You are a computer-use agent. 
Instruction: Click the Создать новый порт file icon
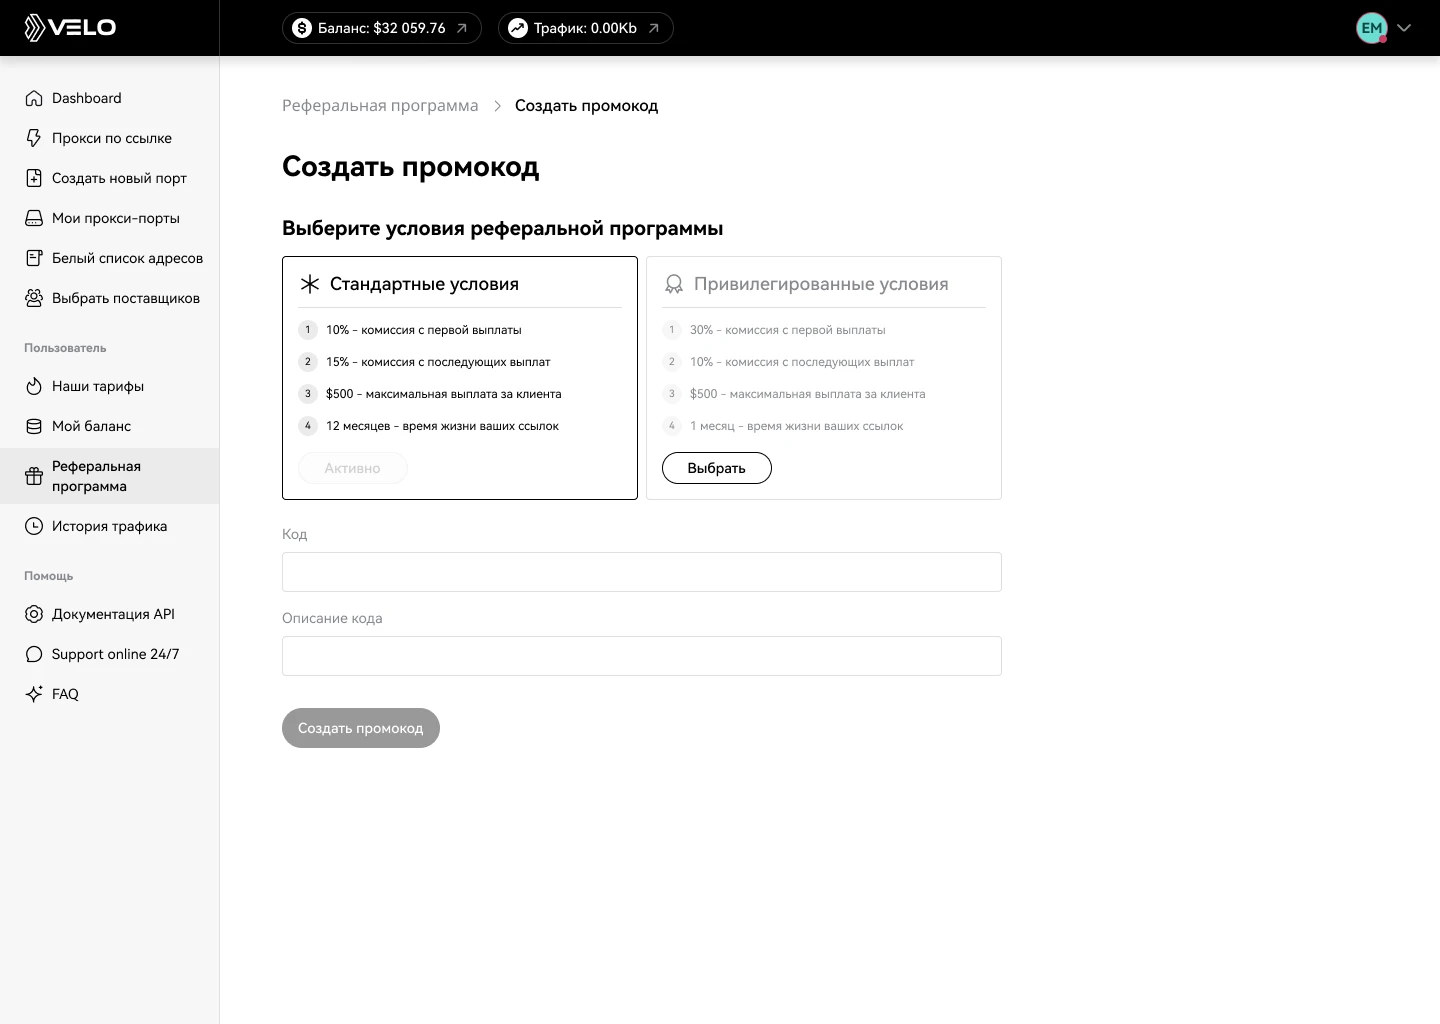[34, 178]
